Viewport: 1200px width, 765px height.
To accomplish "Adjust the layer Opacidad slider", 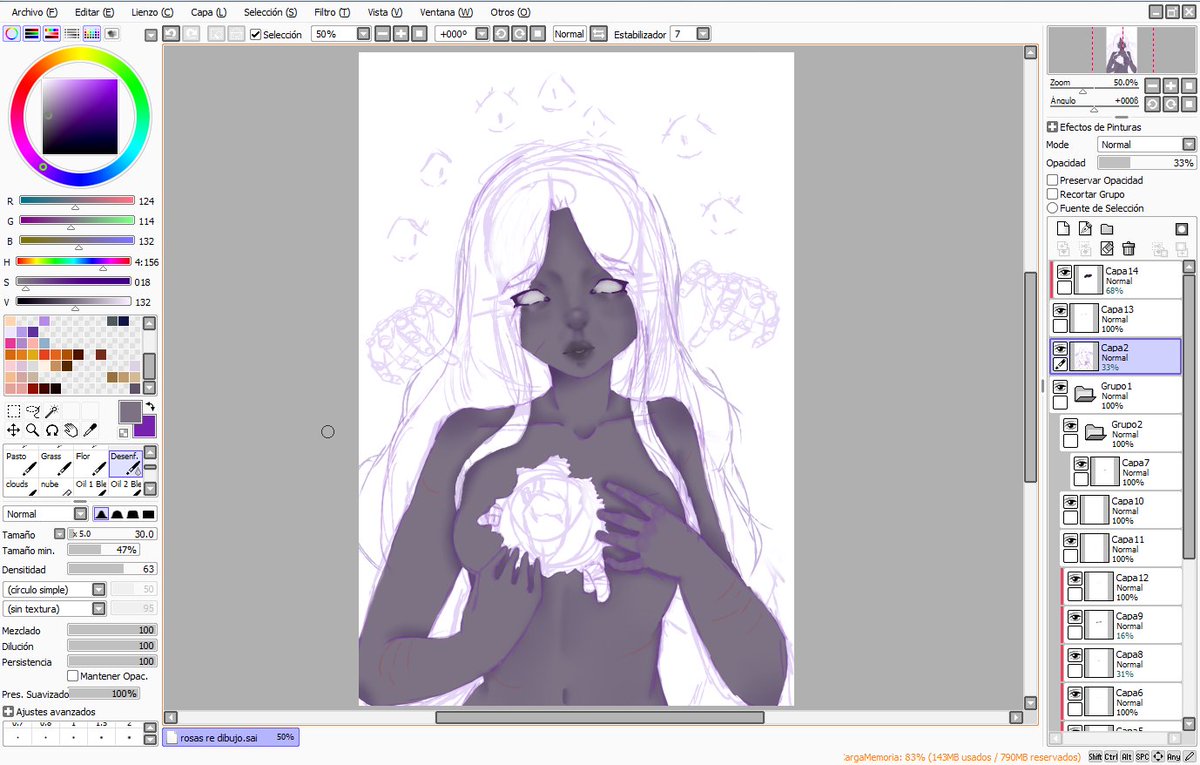I will coord(1146,162).
